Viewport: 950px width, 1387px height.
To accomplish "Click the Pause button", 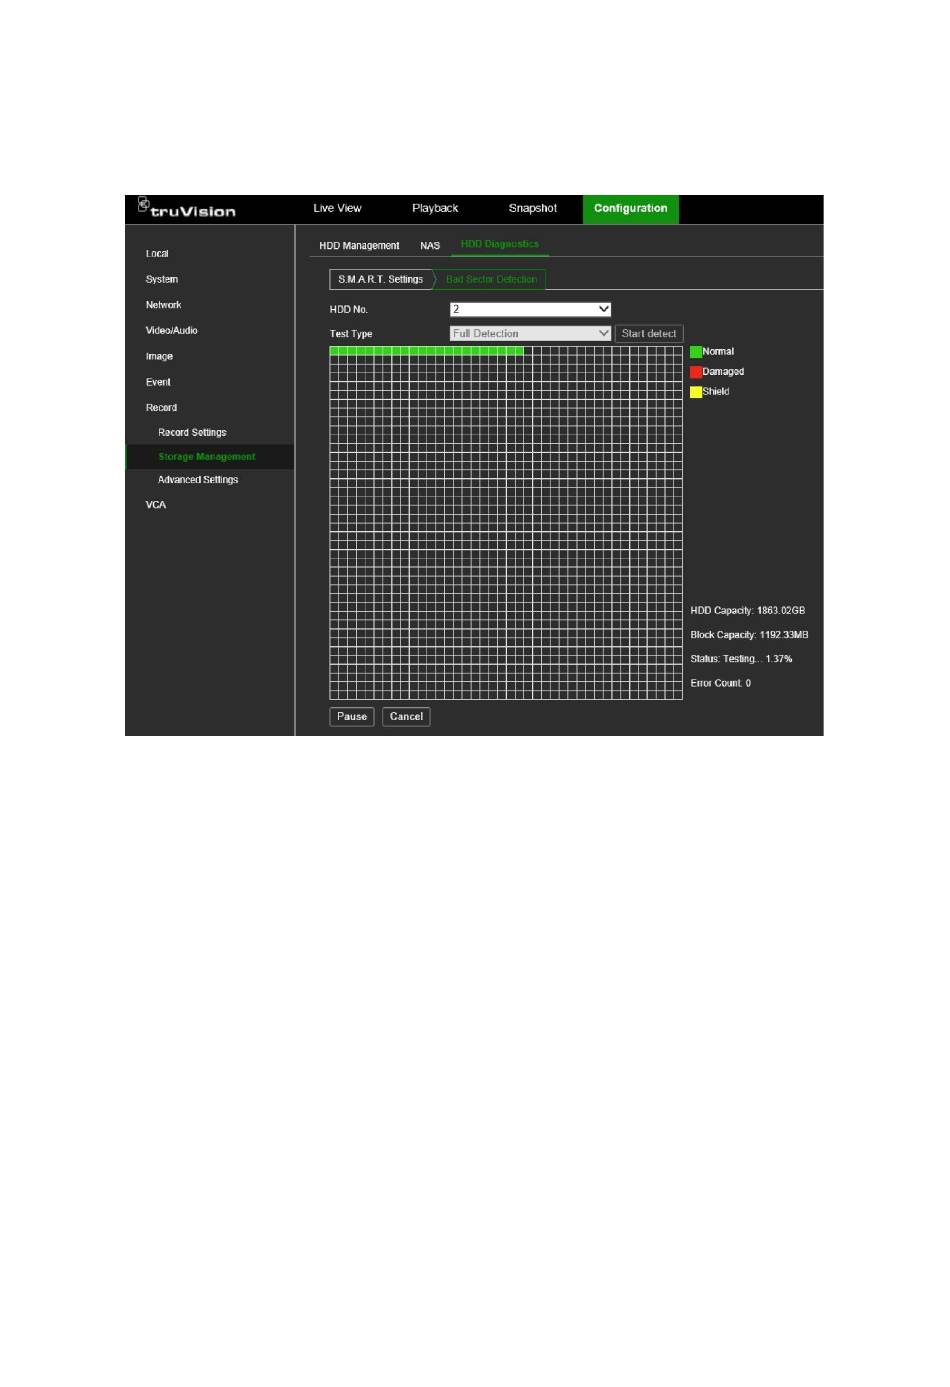I will [x=352, y=717].
